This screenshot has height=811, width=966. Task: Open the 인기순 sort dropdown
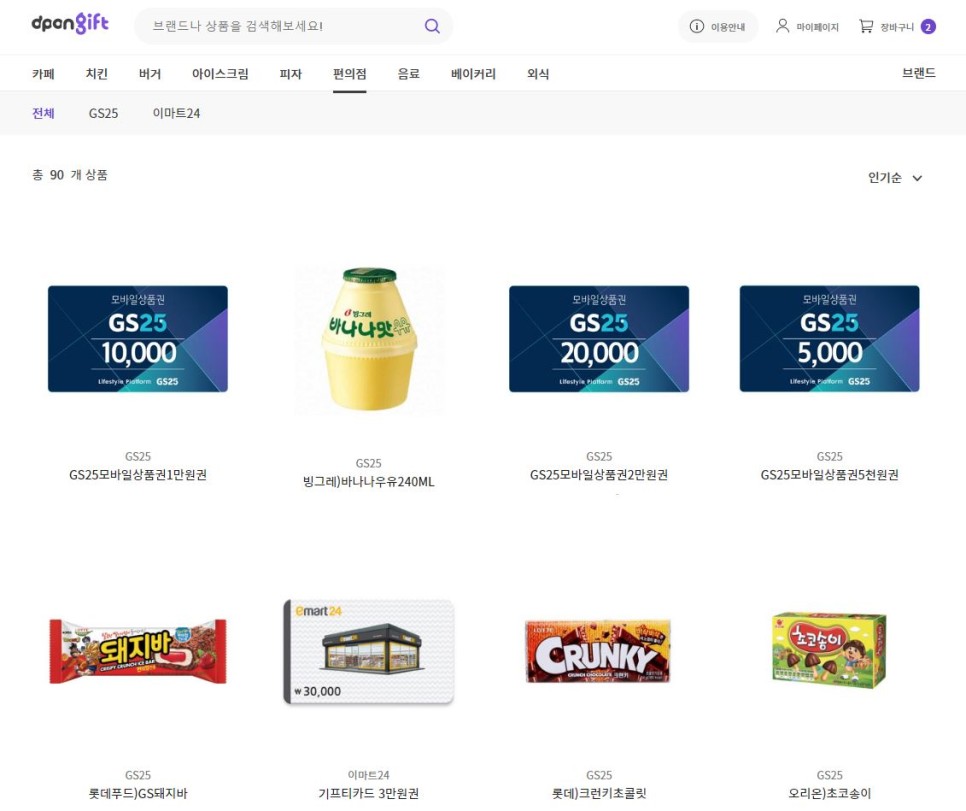coord(895,177)
